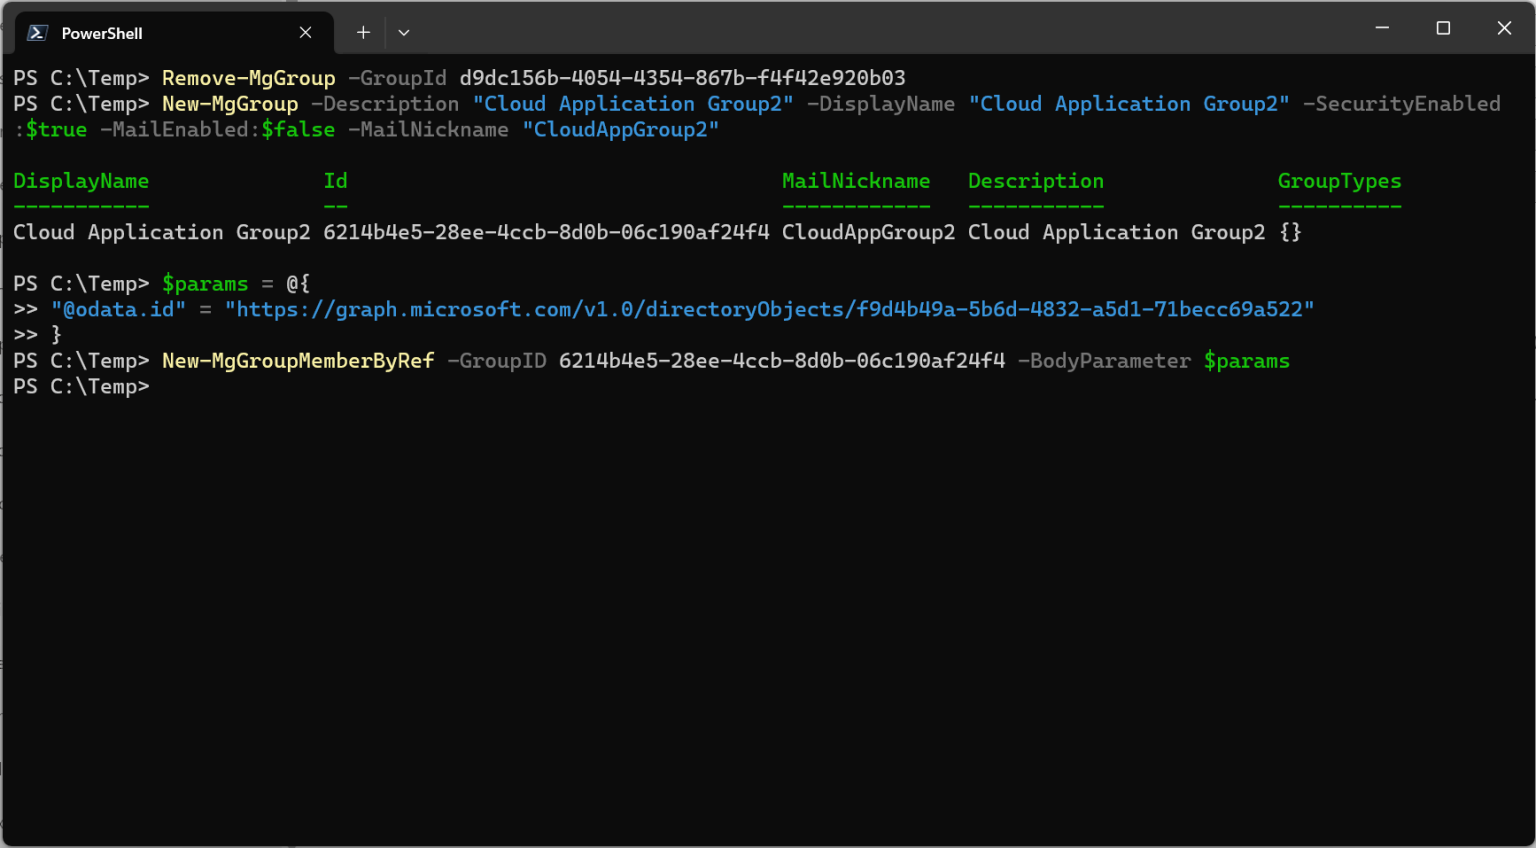Click the $true value after SecurityEnabled
Image resolution: width=1536 pixels, height=848 pixels.
[x=56, y=130]
